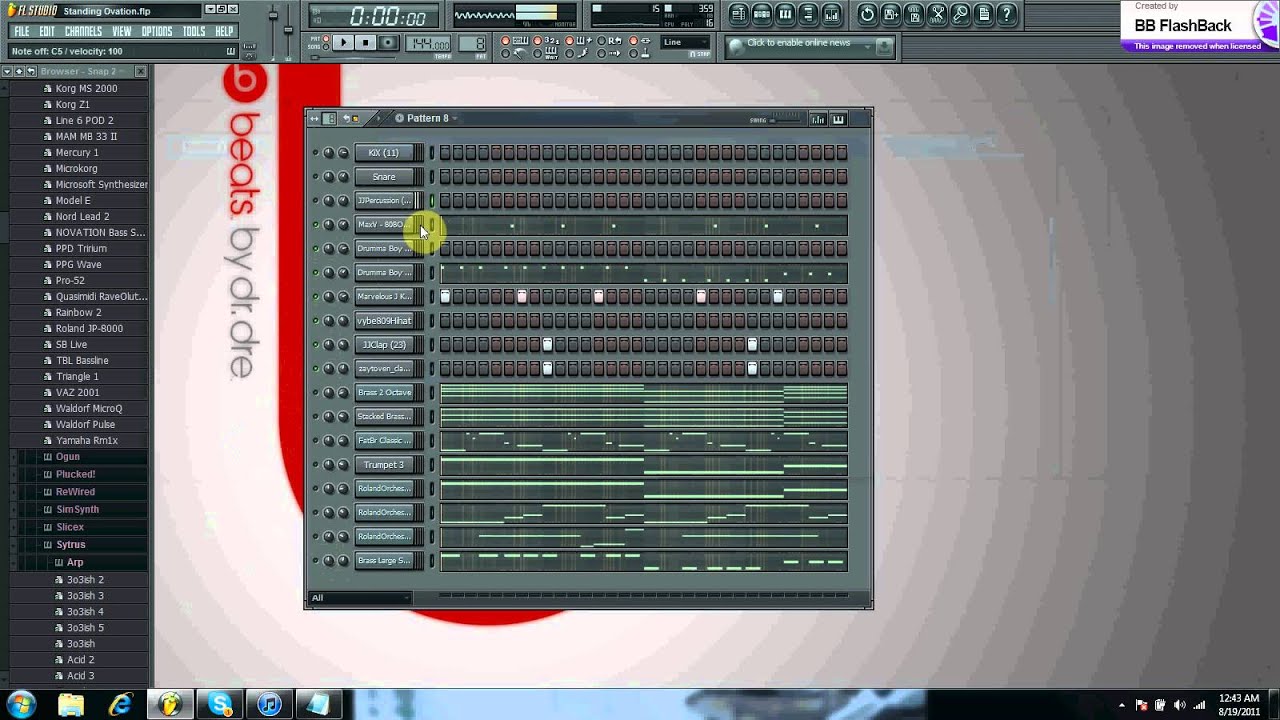The width and height of the screenshot is (1280, 720).
Task: Open the FILE menu
Action: pyautogui.click(x=21, y=31)
